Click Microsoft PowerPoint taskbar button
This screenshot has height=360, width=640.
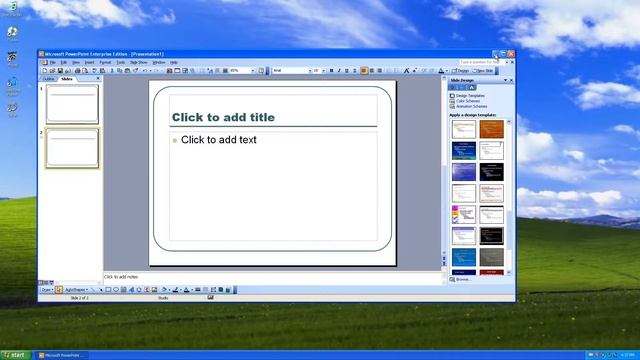point(62,356)
